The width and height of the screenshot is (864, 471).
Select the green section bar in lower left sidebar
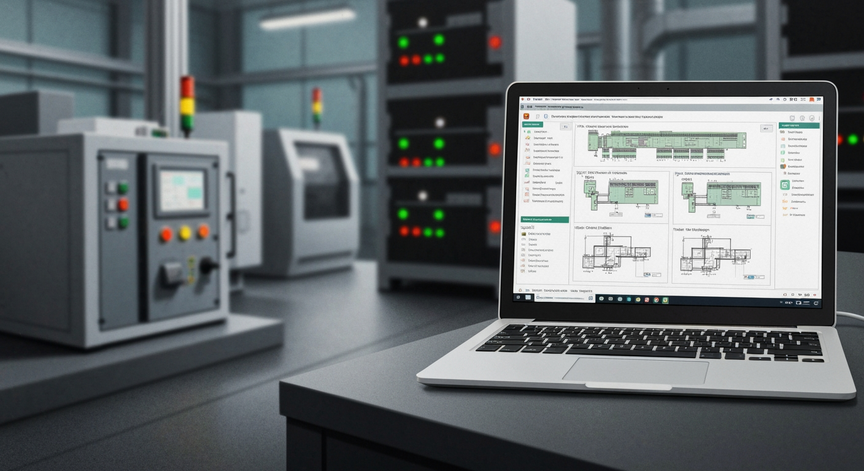click(544, 219)
